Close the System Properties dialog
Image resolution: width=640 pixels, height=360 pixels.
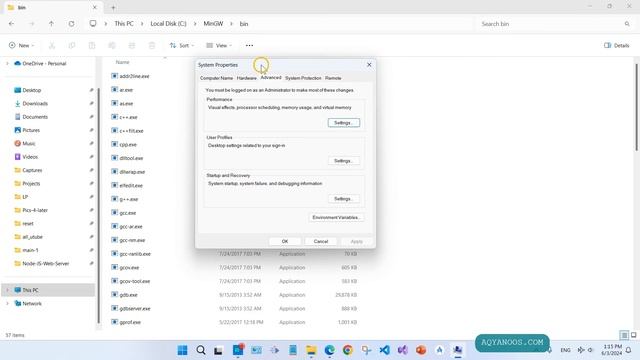point(369,65)
